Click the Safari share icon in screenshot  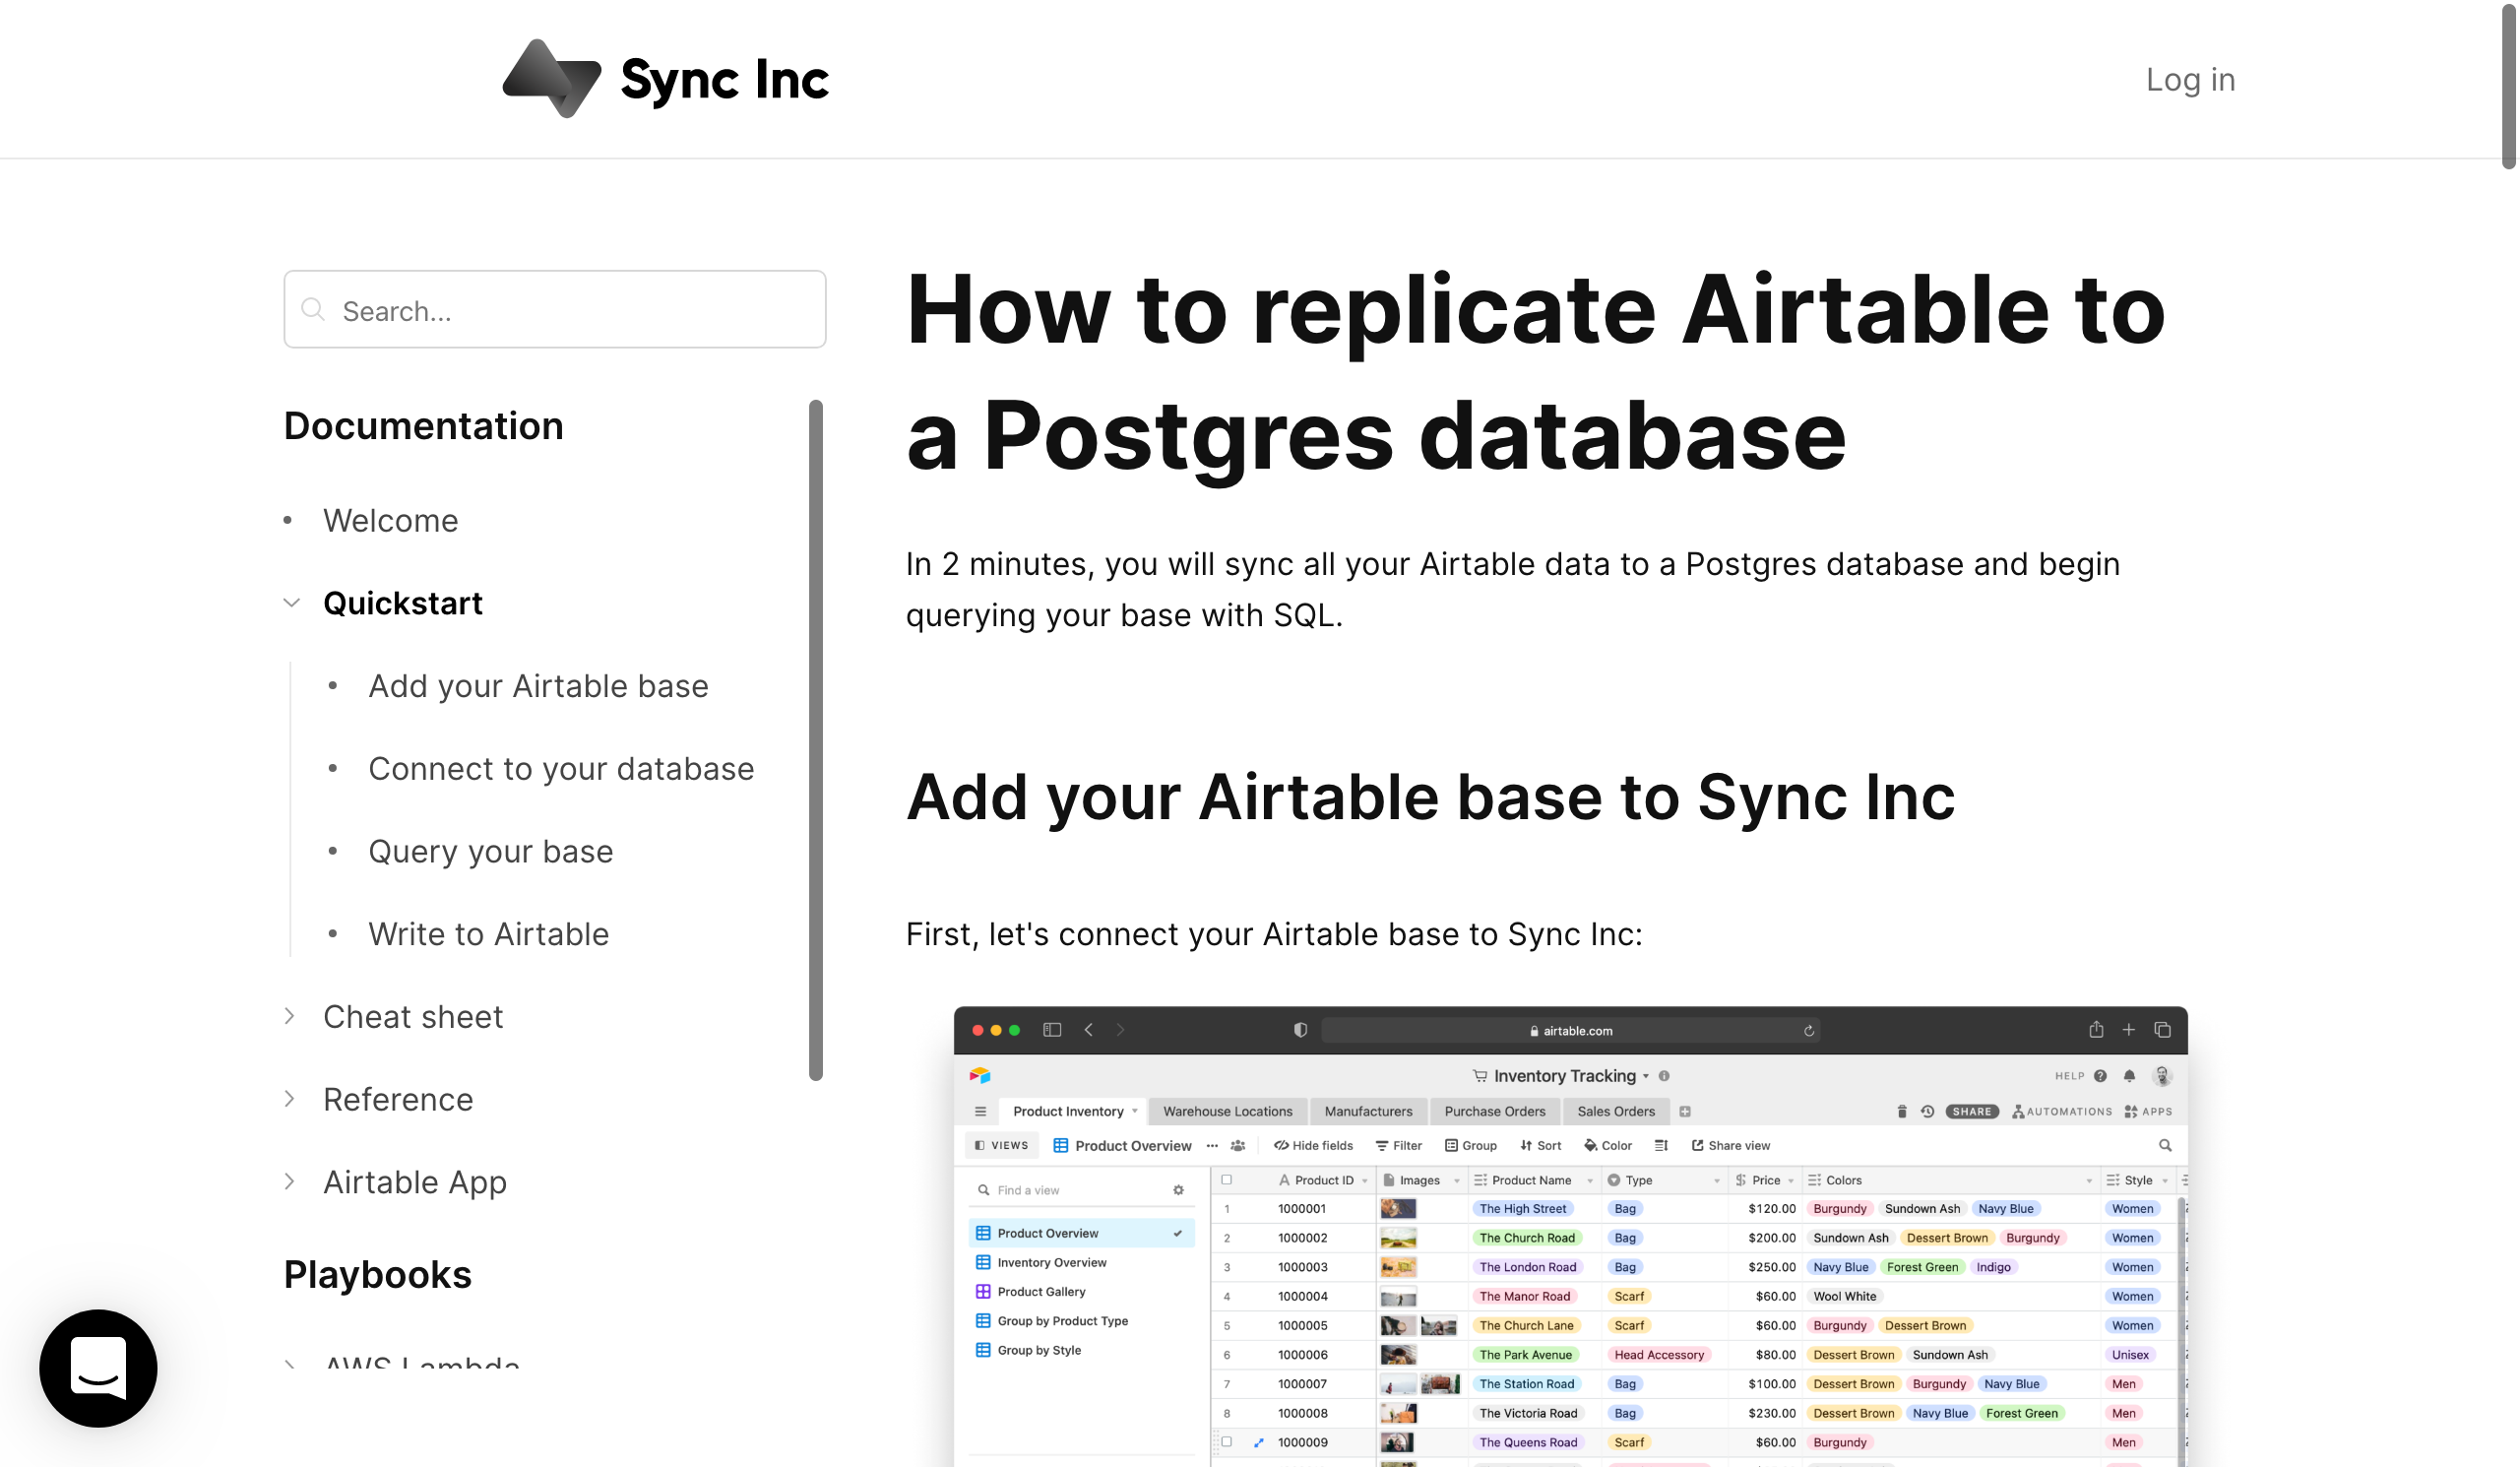2096,1029
